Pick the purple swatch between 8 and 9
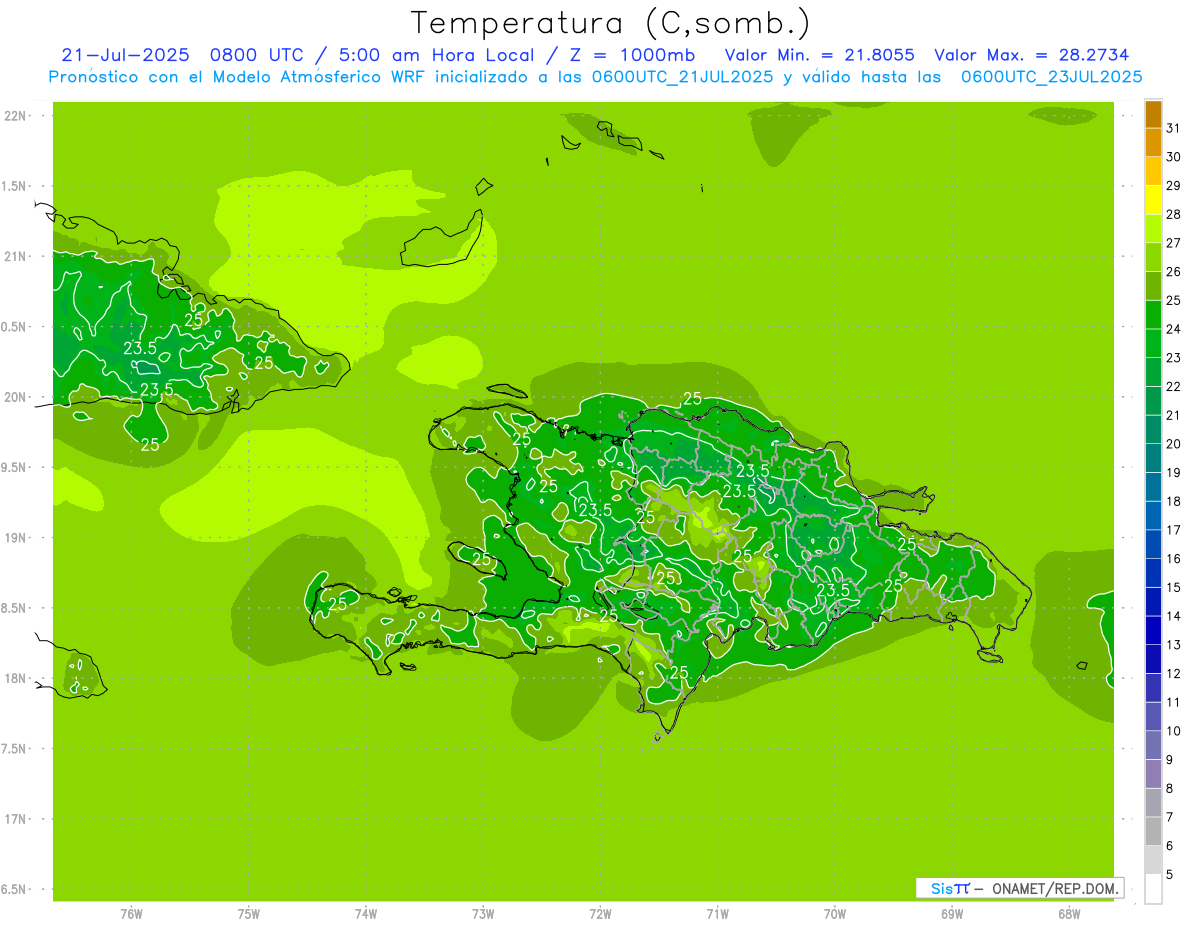The width and height of the screenshot is (1200, 927). pyautogui.click(x=1153, y=775)
